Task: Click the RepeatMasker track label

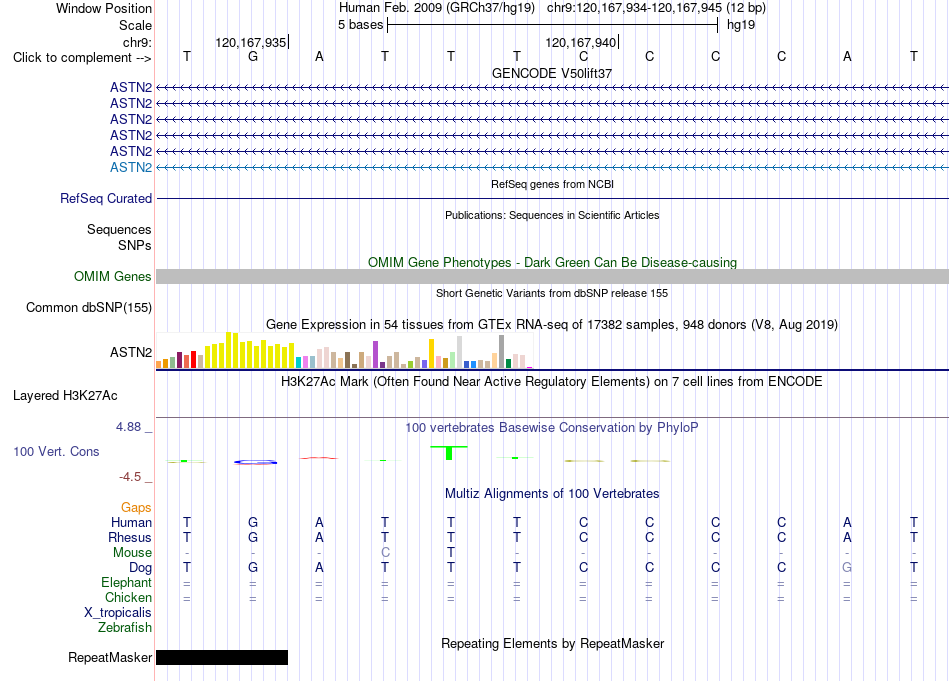Action: point(110,658)
